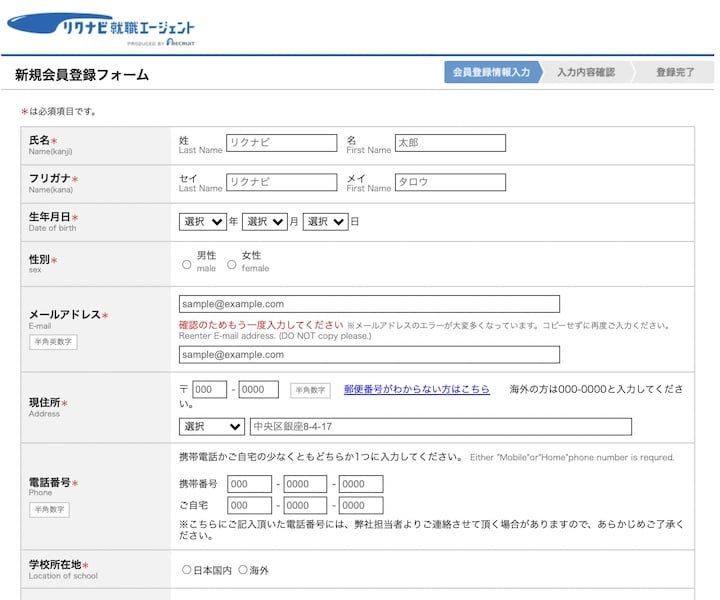Choose 日本国内 for school location

[187, 570]
